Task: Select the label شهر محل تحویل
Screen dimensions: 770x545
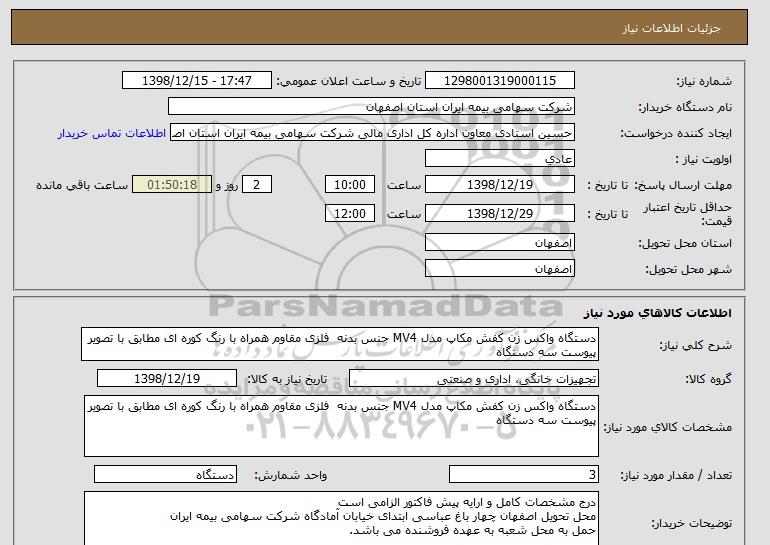Action: [x=688, y=270]
